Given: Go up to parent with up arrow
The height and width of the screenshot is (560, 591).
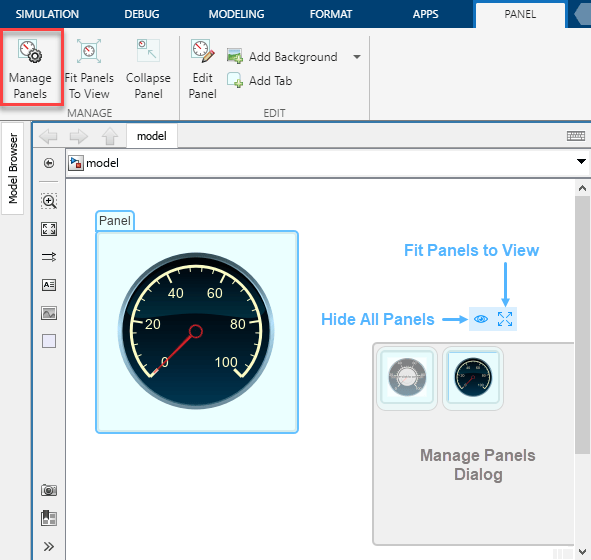Looking at the screenshot, I should (x=110, y=136).
